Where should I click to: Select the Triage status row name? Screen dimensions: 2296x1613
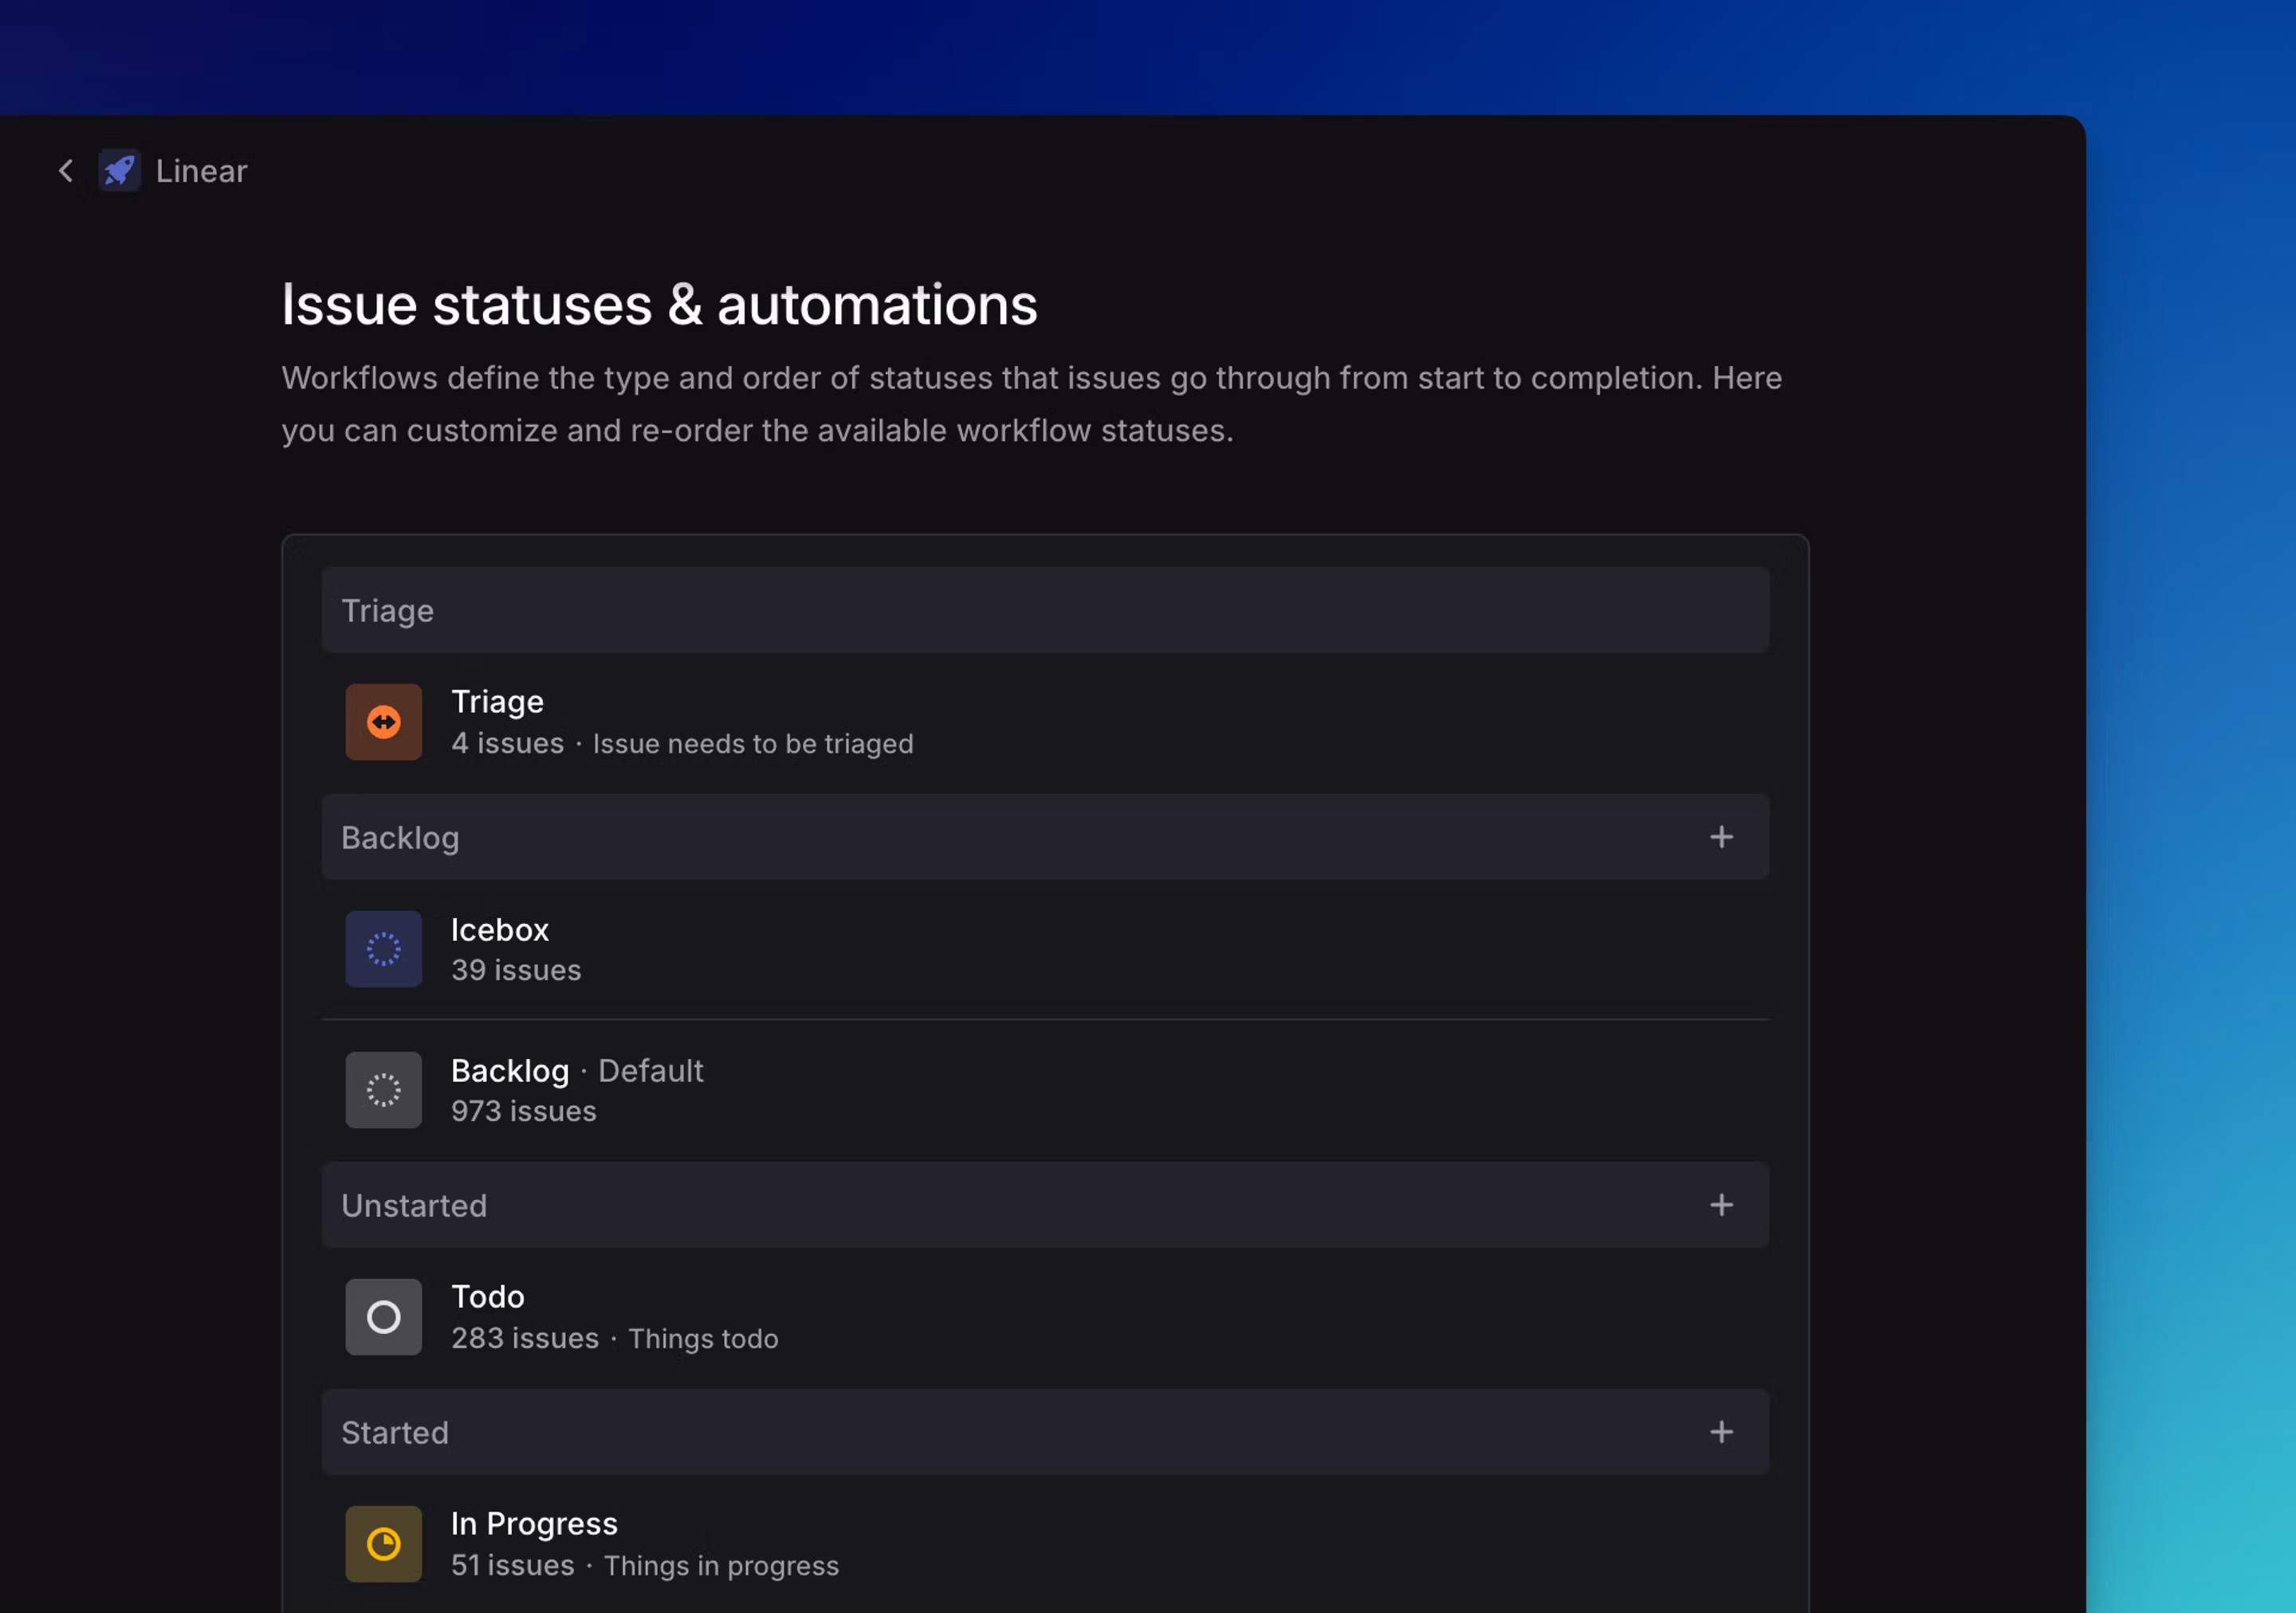click(x=498, y=702)
